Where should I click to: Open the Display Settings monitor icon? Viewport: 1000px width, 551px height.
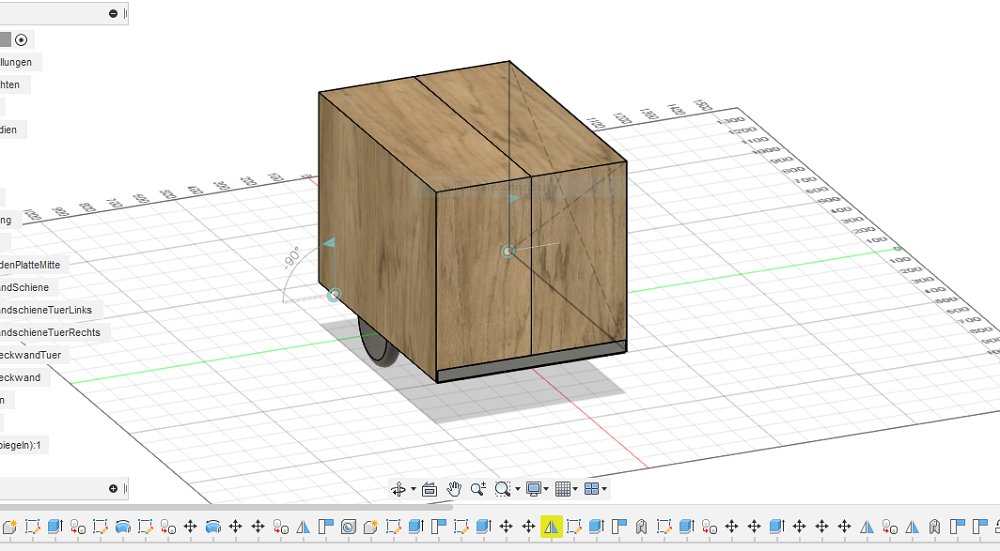533,489
